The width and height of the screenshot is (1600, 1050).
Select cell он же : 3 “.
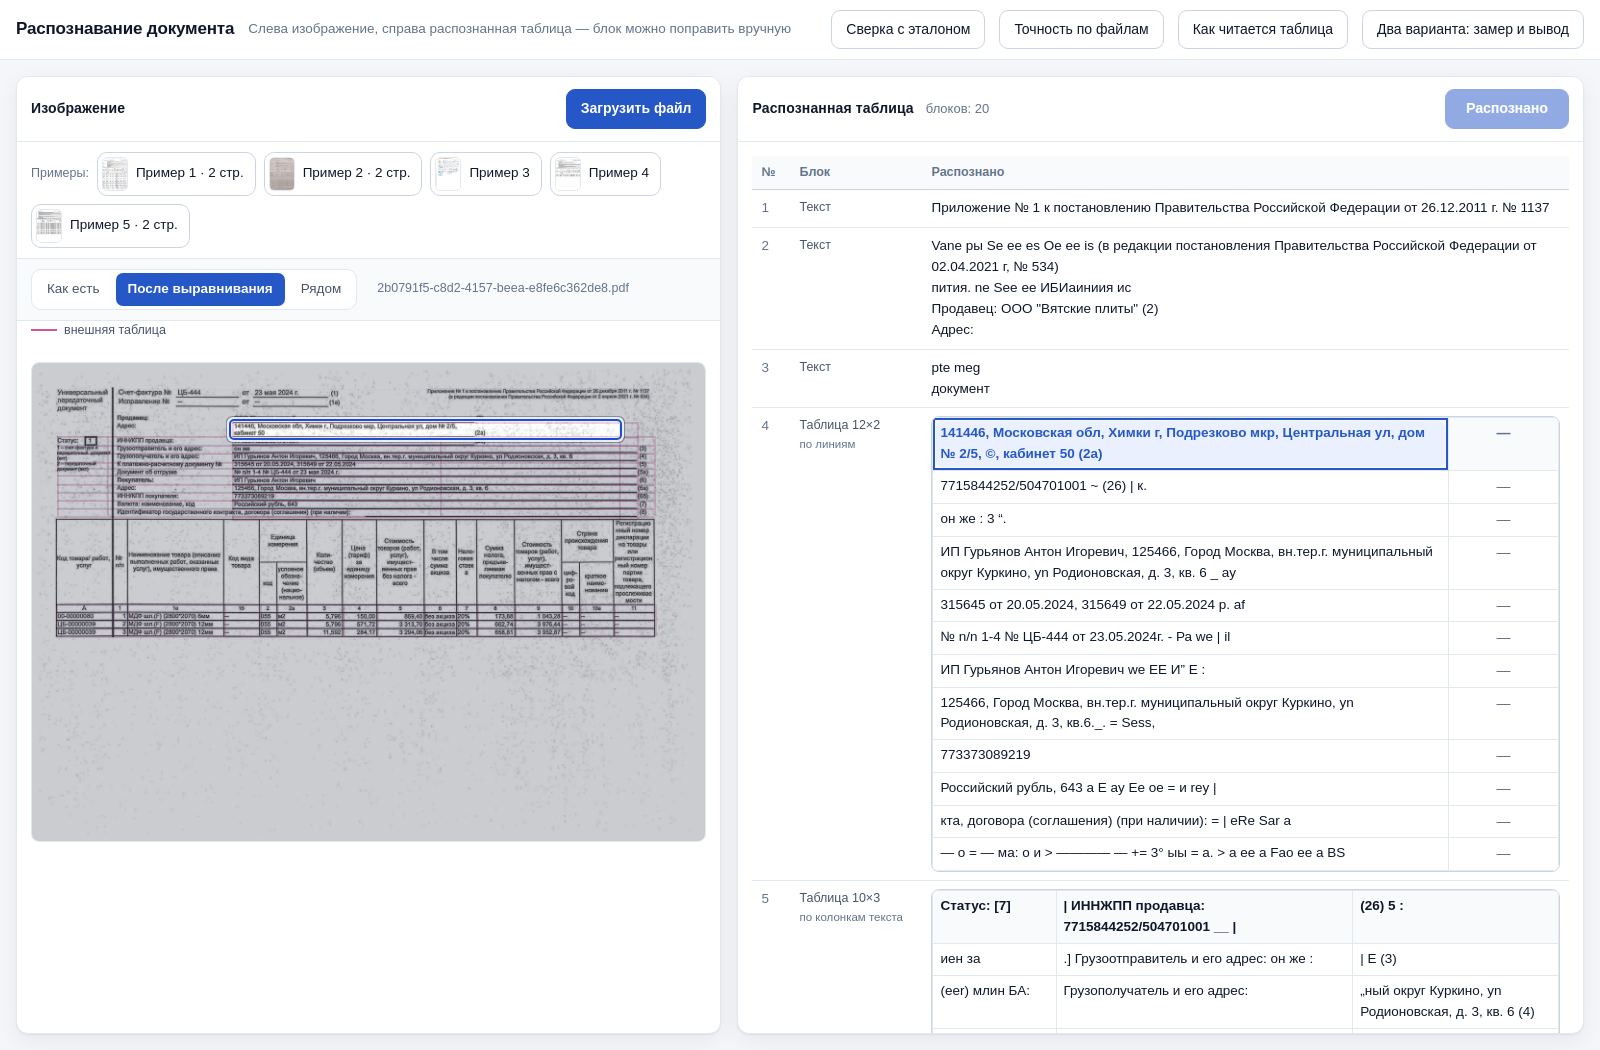[x=1190, y=519]
